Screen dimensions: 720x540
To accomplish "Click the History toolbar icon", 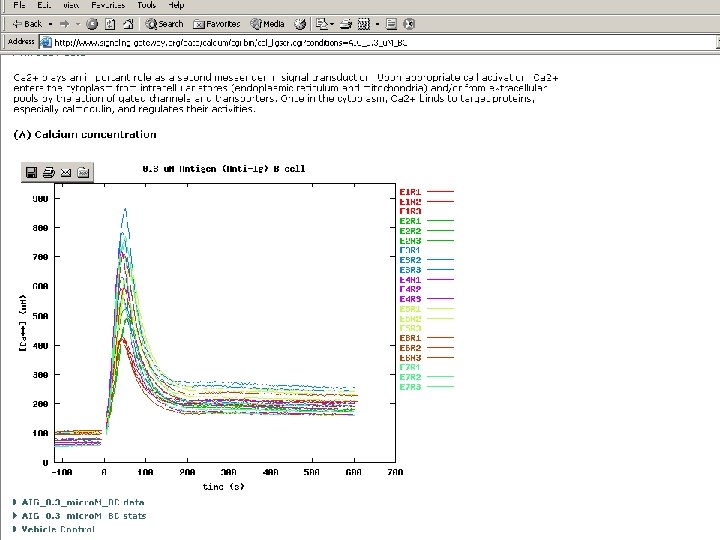I will coord(299,23).
